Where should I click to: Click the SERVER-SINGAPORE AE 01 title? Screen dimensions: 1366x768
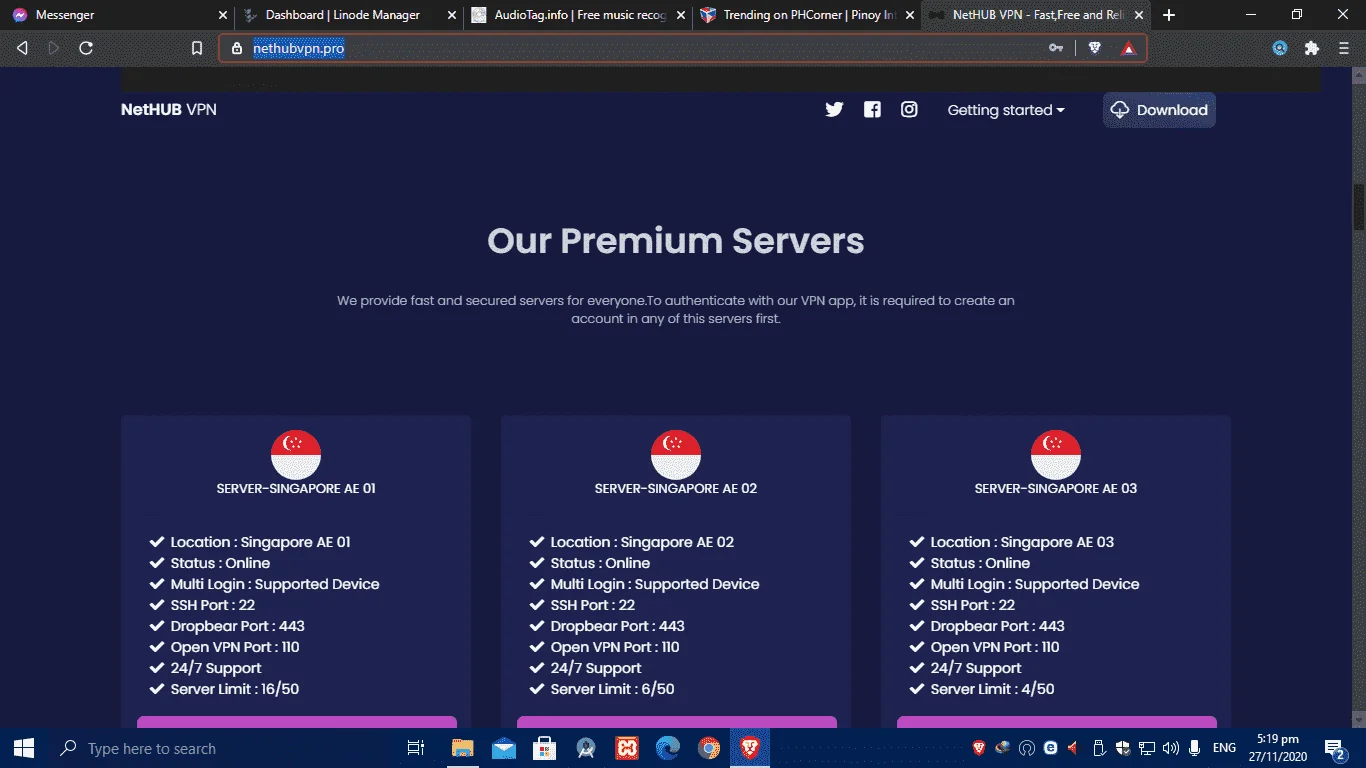(x=296, y=489)
